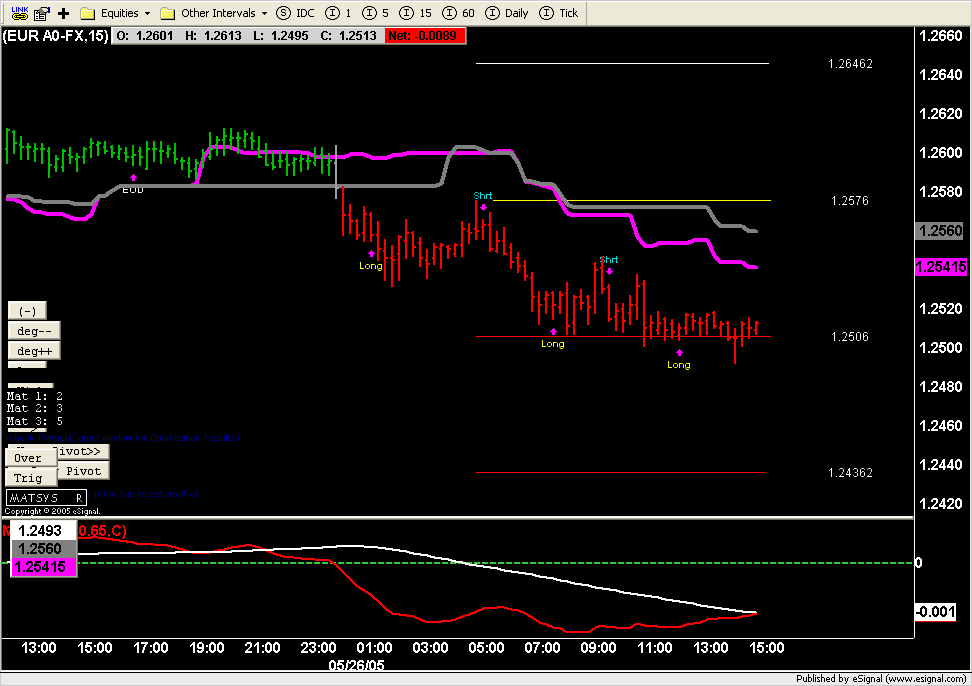972x686 pixels.
Task: Click the L: 1.2495 low value
Action: coord(280,36)
